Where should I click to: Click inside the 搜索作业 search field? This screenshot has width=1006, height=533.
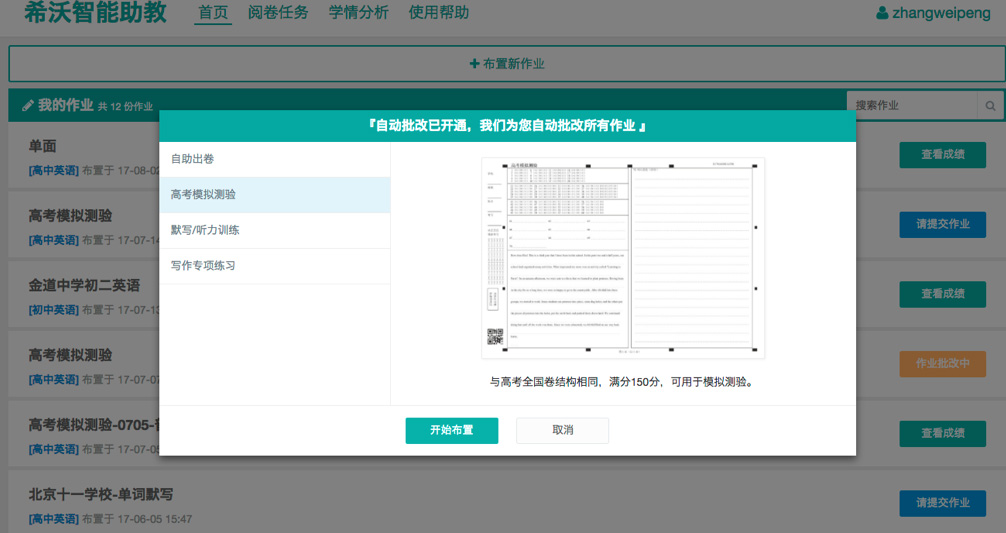point(911,105)
